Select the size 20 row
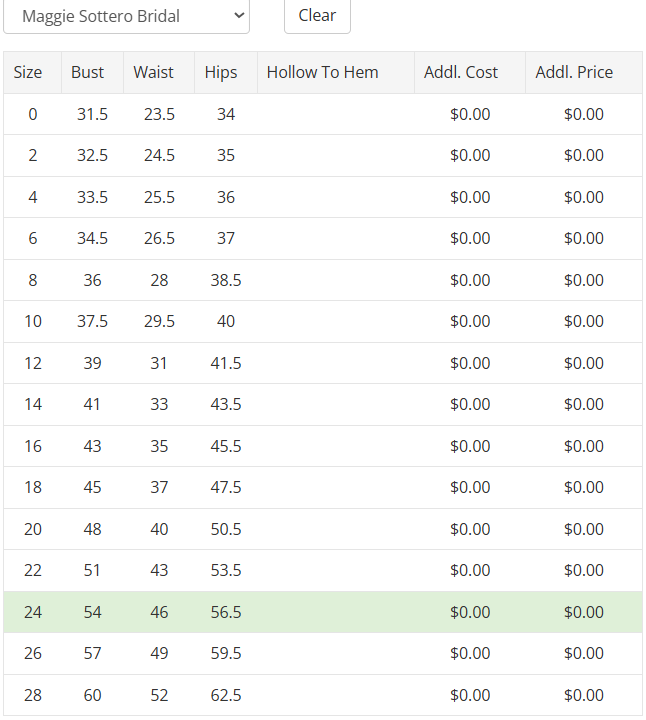 (323, 529)
